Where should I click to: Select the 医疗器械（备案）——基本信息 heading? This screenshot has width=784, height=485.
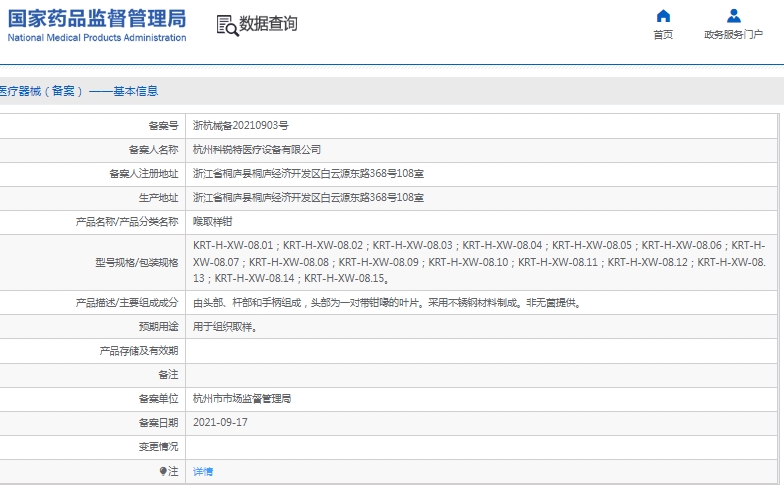(x=79, y=91)
